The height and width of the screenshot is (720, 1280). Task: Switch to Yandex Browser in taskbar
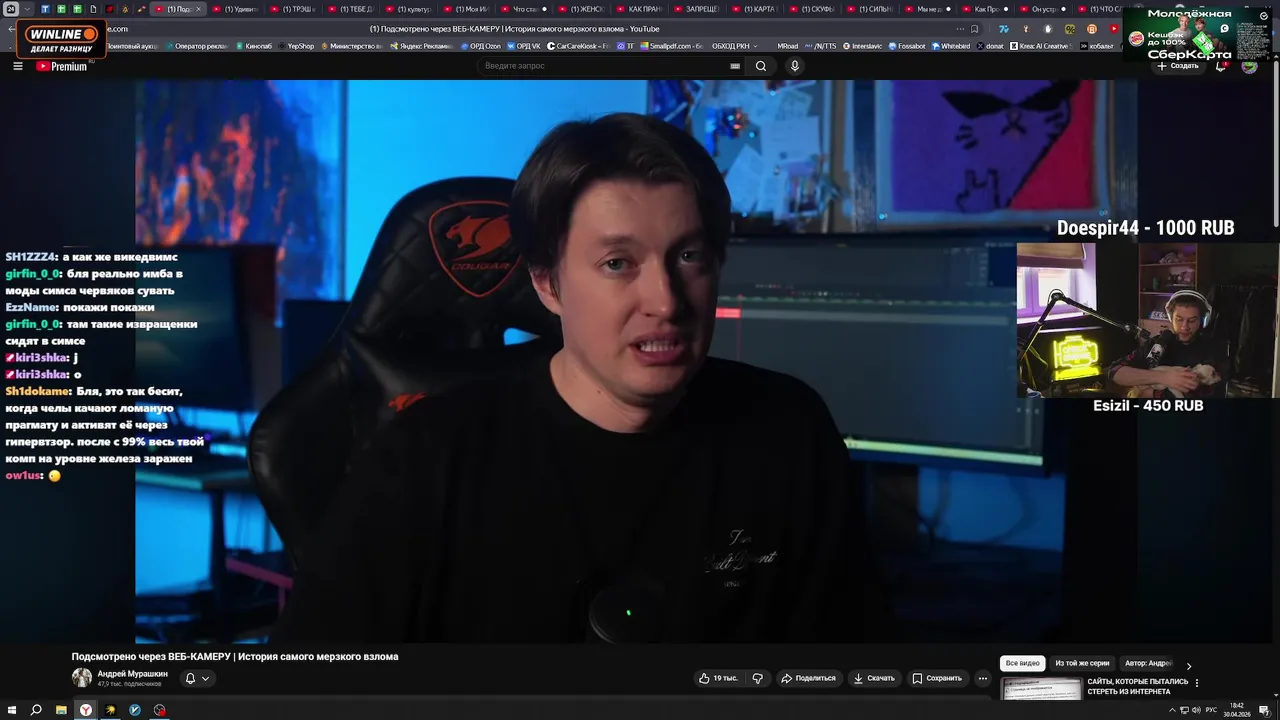(86, 710)
